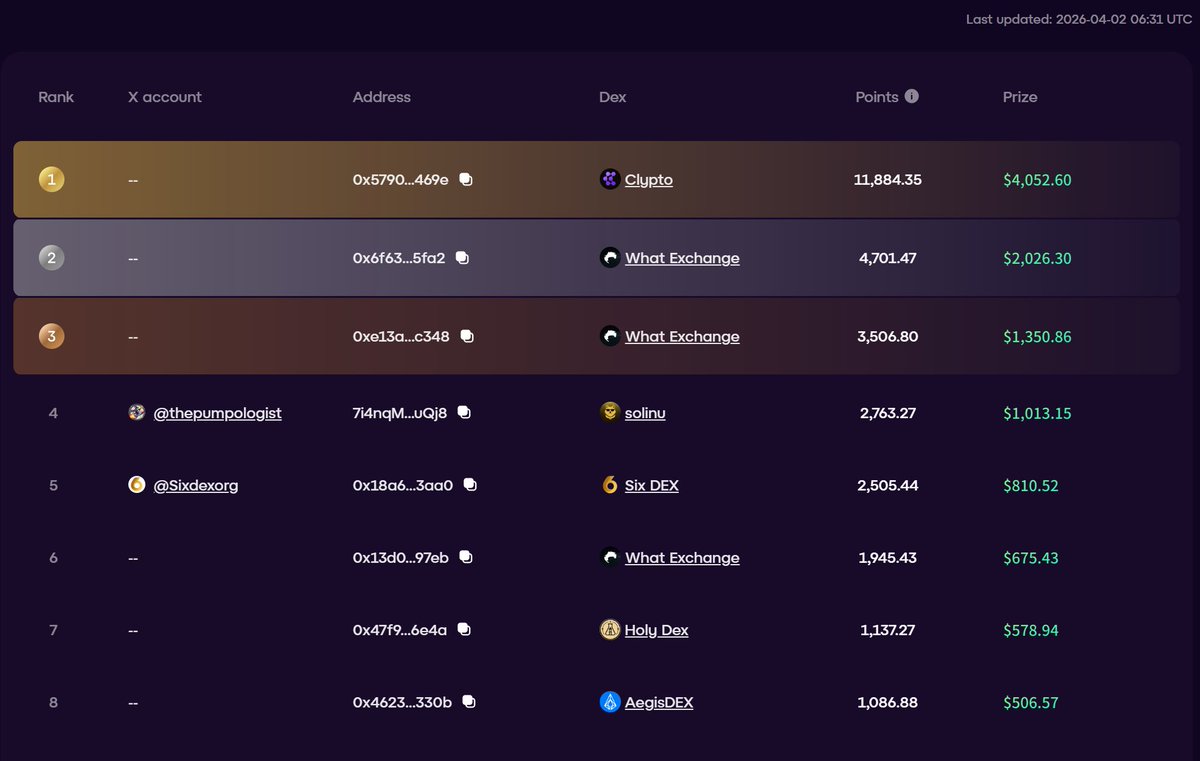Click the Last updated timestamp text

(1078, 20)
